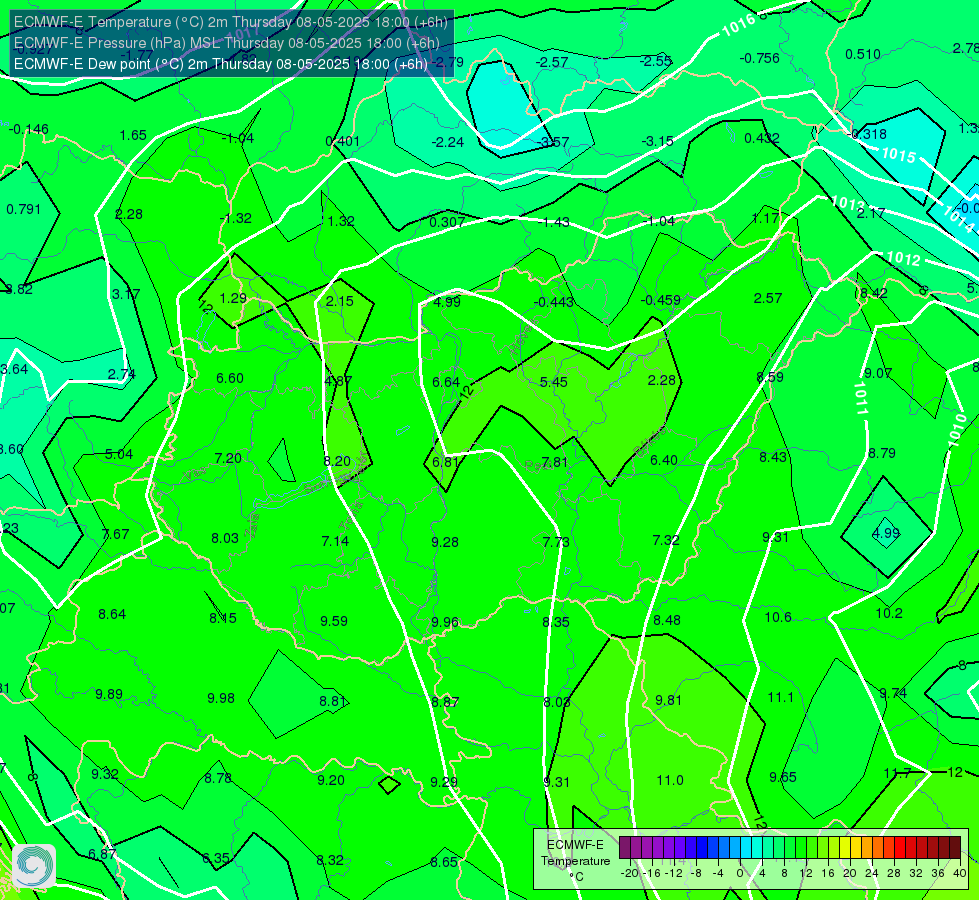The height and width of the screenshot is (900, 979).
Task: Select the ECMWF-E Temperature 2m layer title
Action: [x=231, y=22]
